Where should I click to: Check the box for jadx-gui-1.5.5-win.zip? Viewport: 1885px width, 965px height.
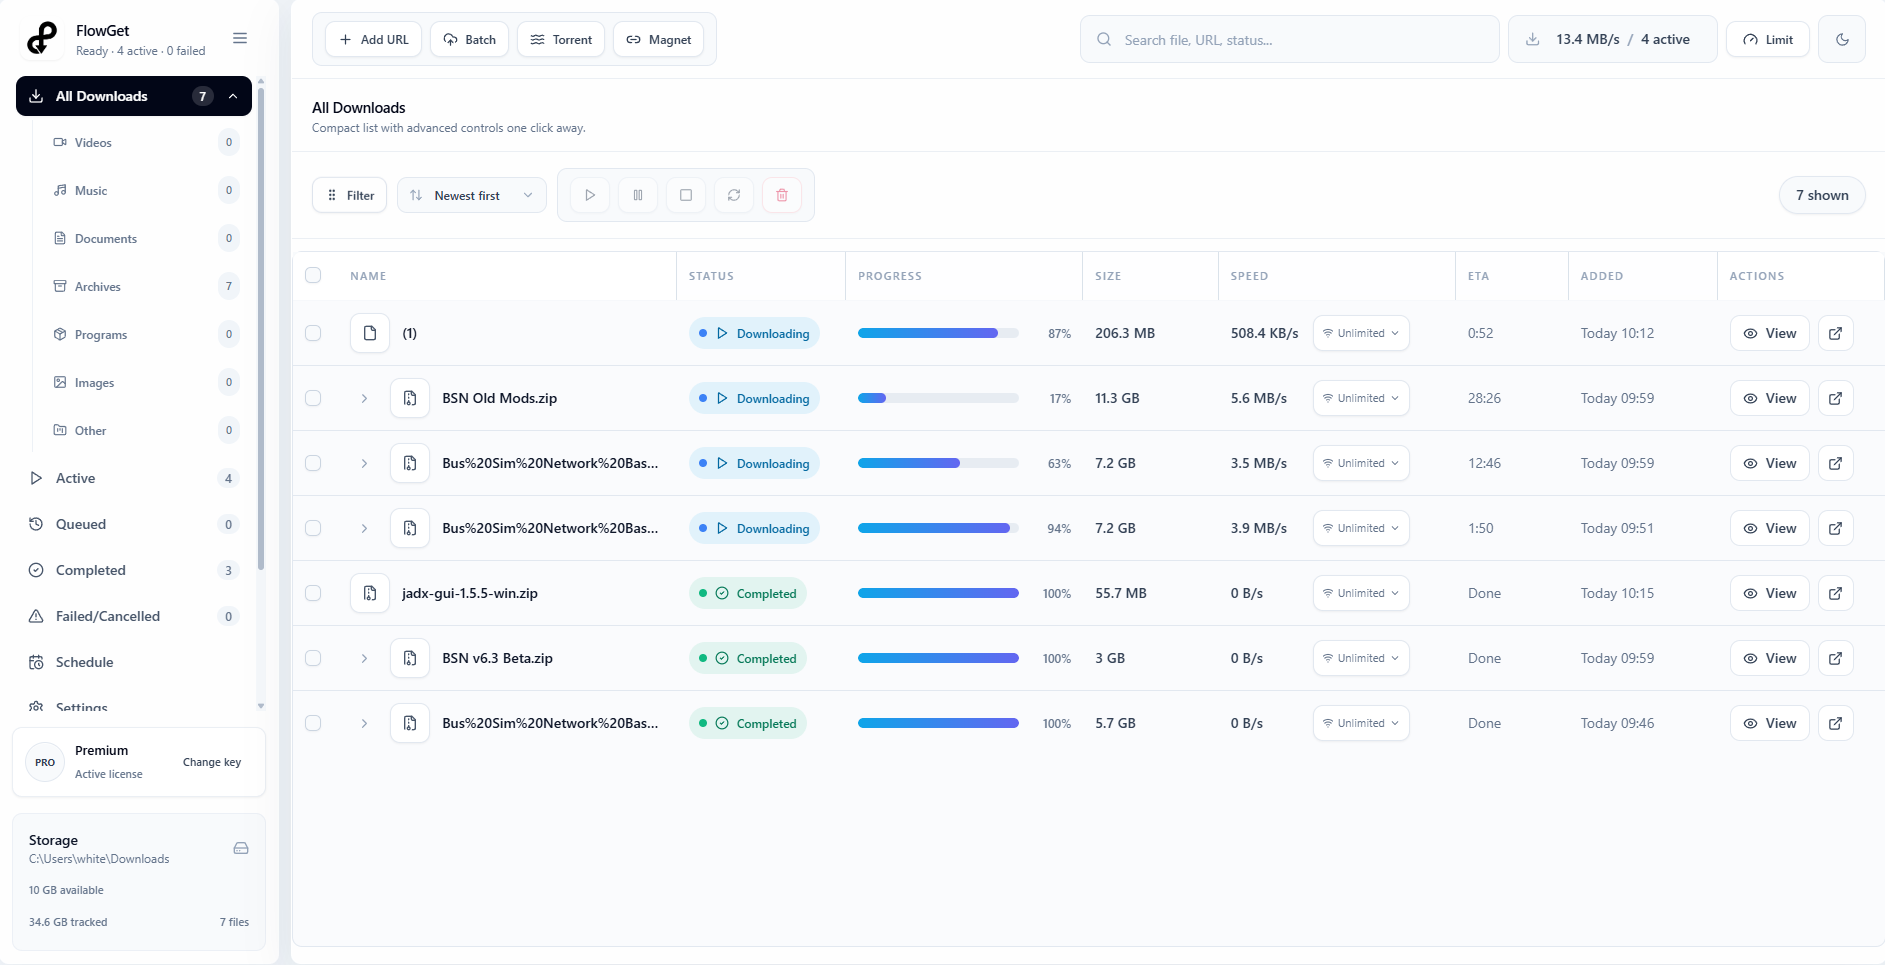click(313, 593)
